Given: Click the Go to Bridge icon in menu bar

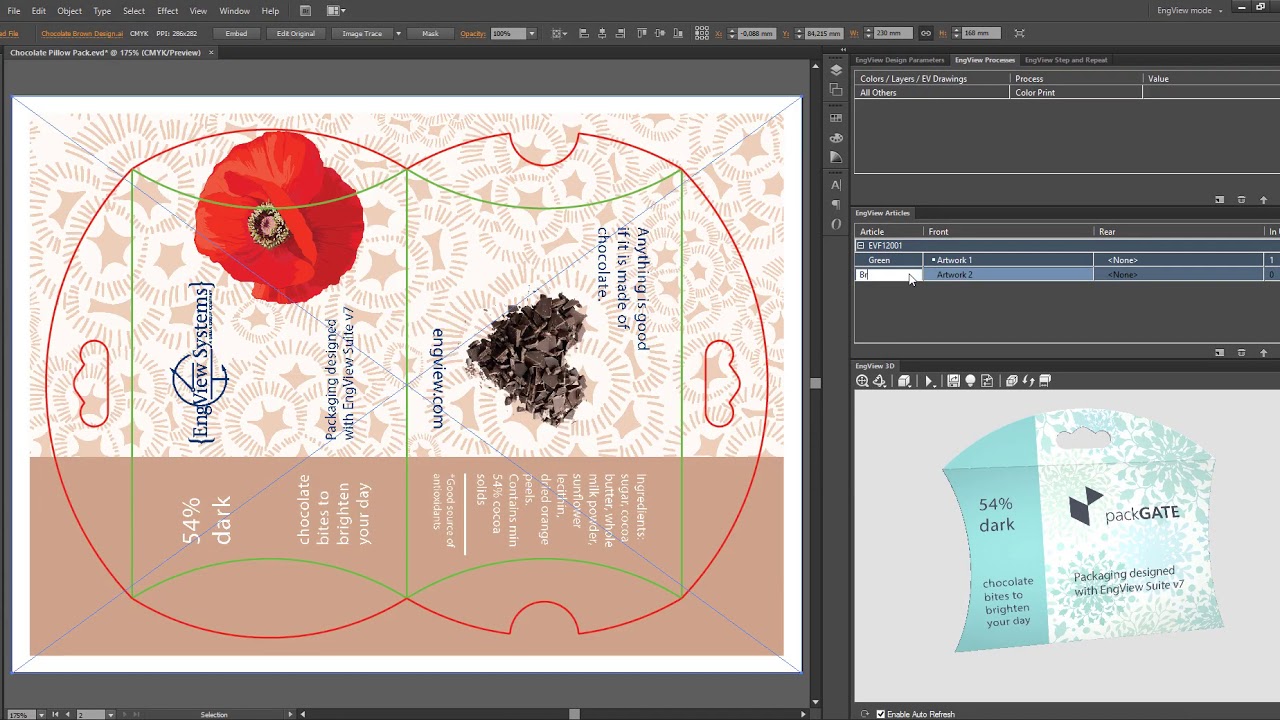Looking at the screenshot, I should tap(305, 11).
